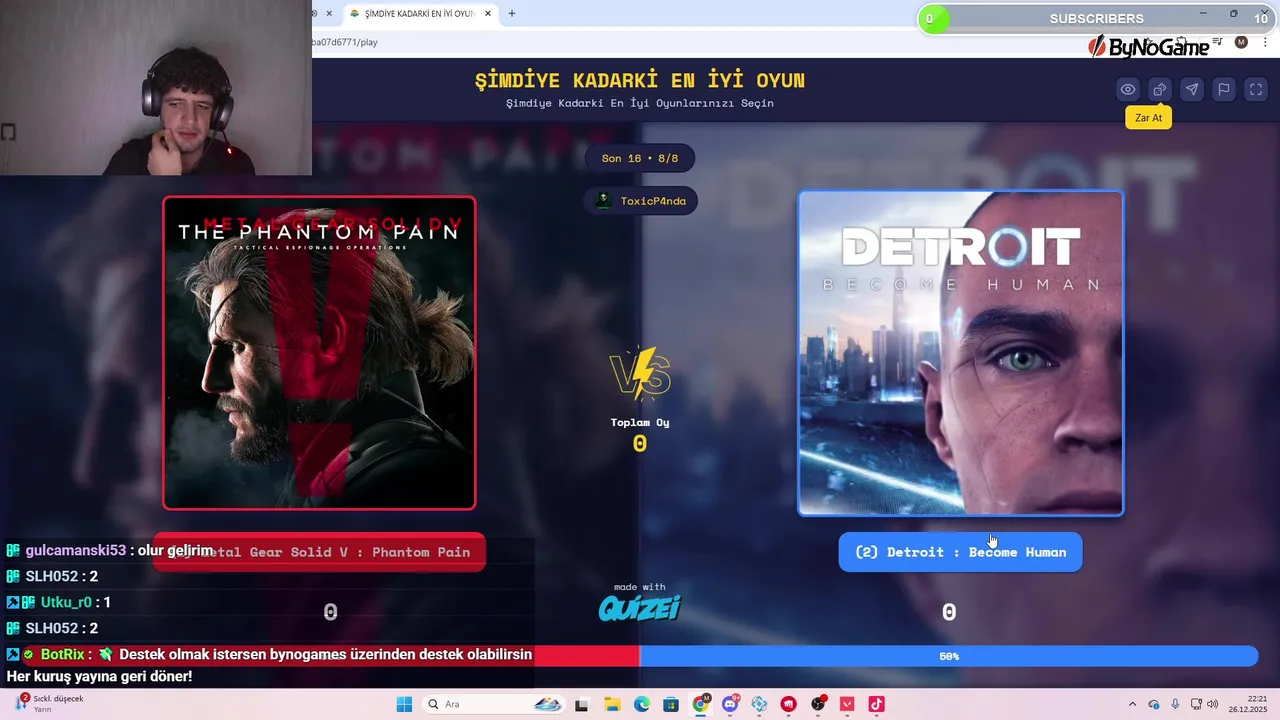Toggle fullscreen mode icon
This screenshot has width=1280, height=720.
(x=1256, y=90)
